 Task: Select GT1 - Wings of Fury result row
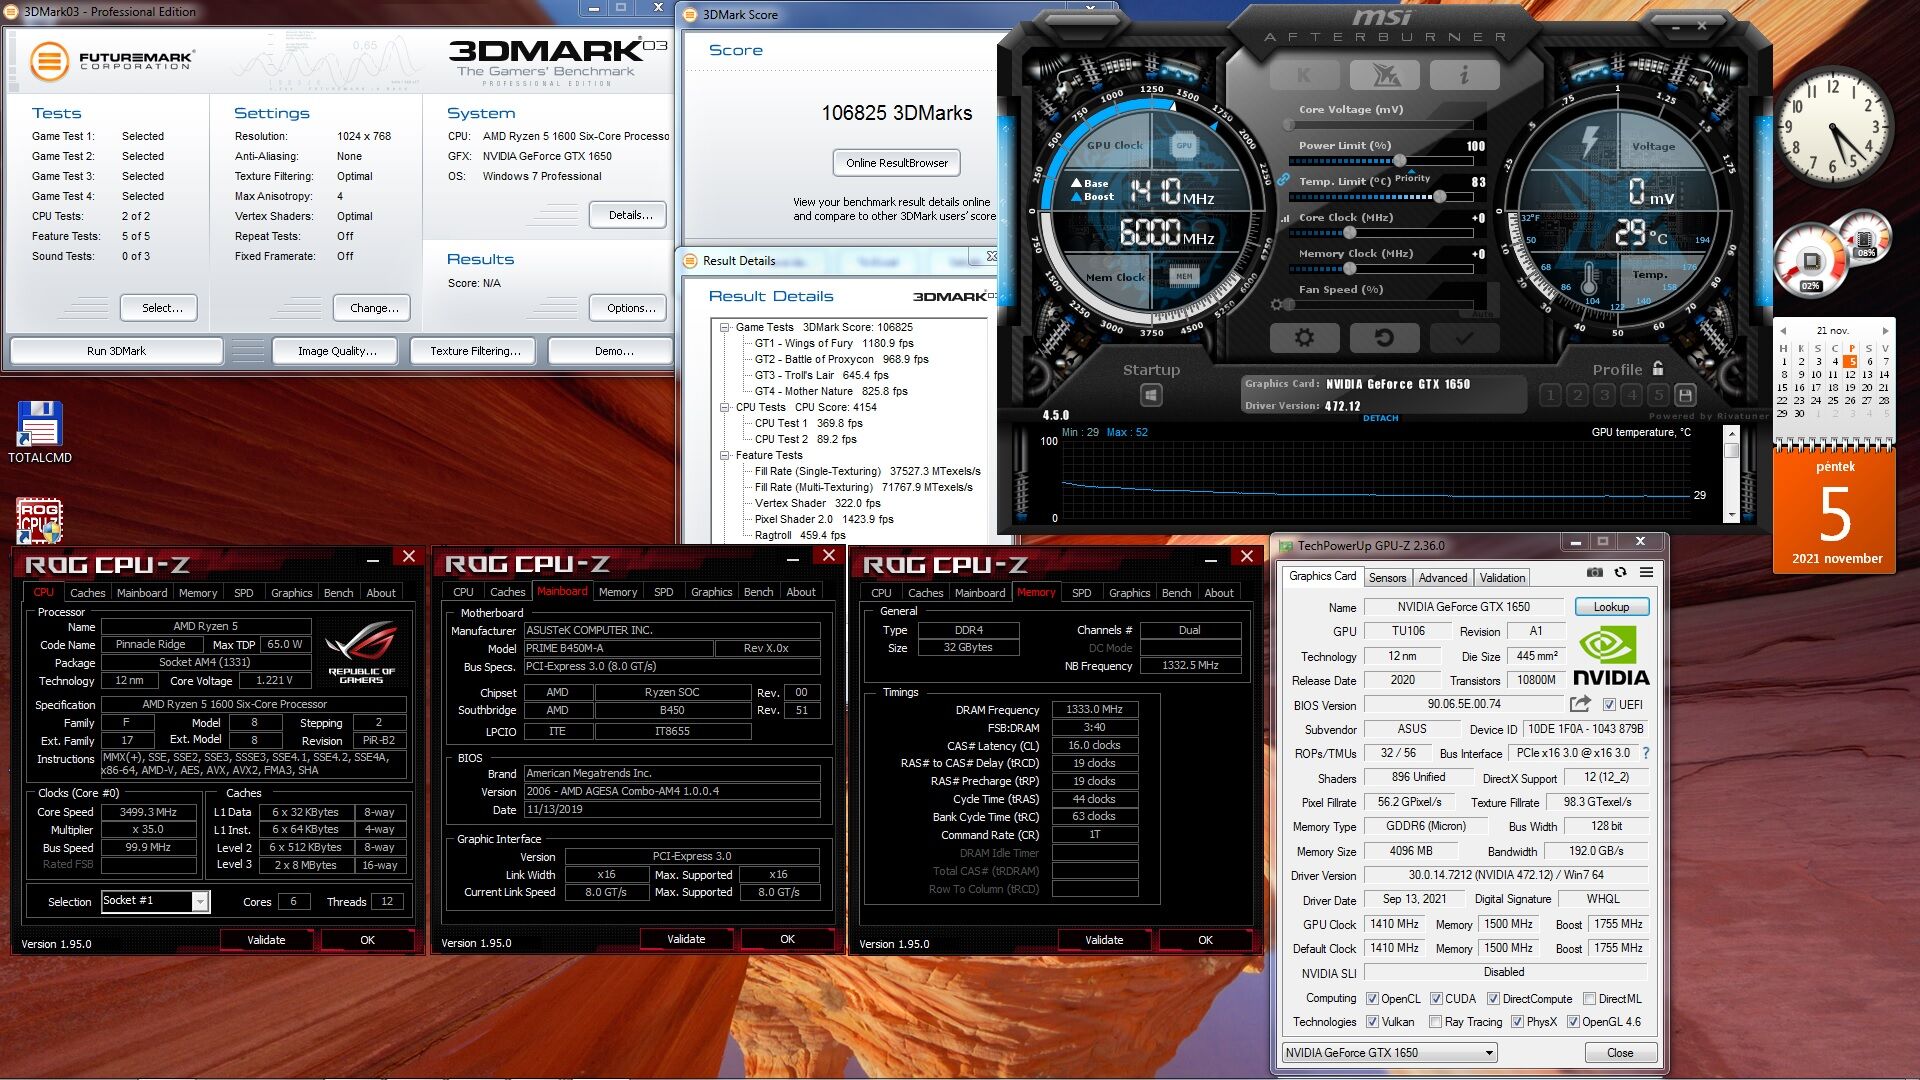point(833,343)
